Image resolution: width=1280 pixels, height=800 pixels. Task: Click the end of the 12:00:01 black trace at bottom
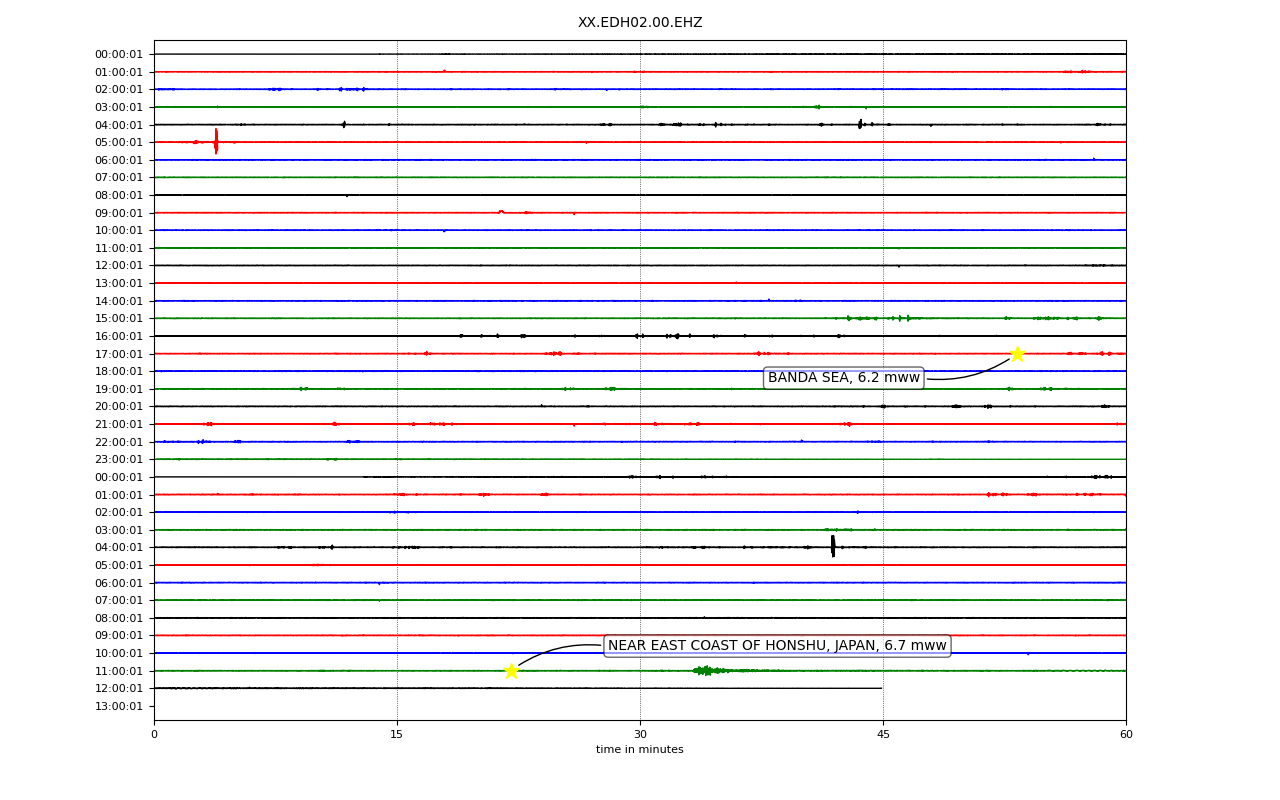point(881,688)
